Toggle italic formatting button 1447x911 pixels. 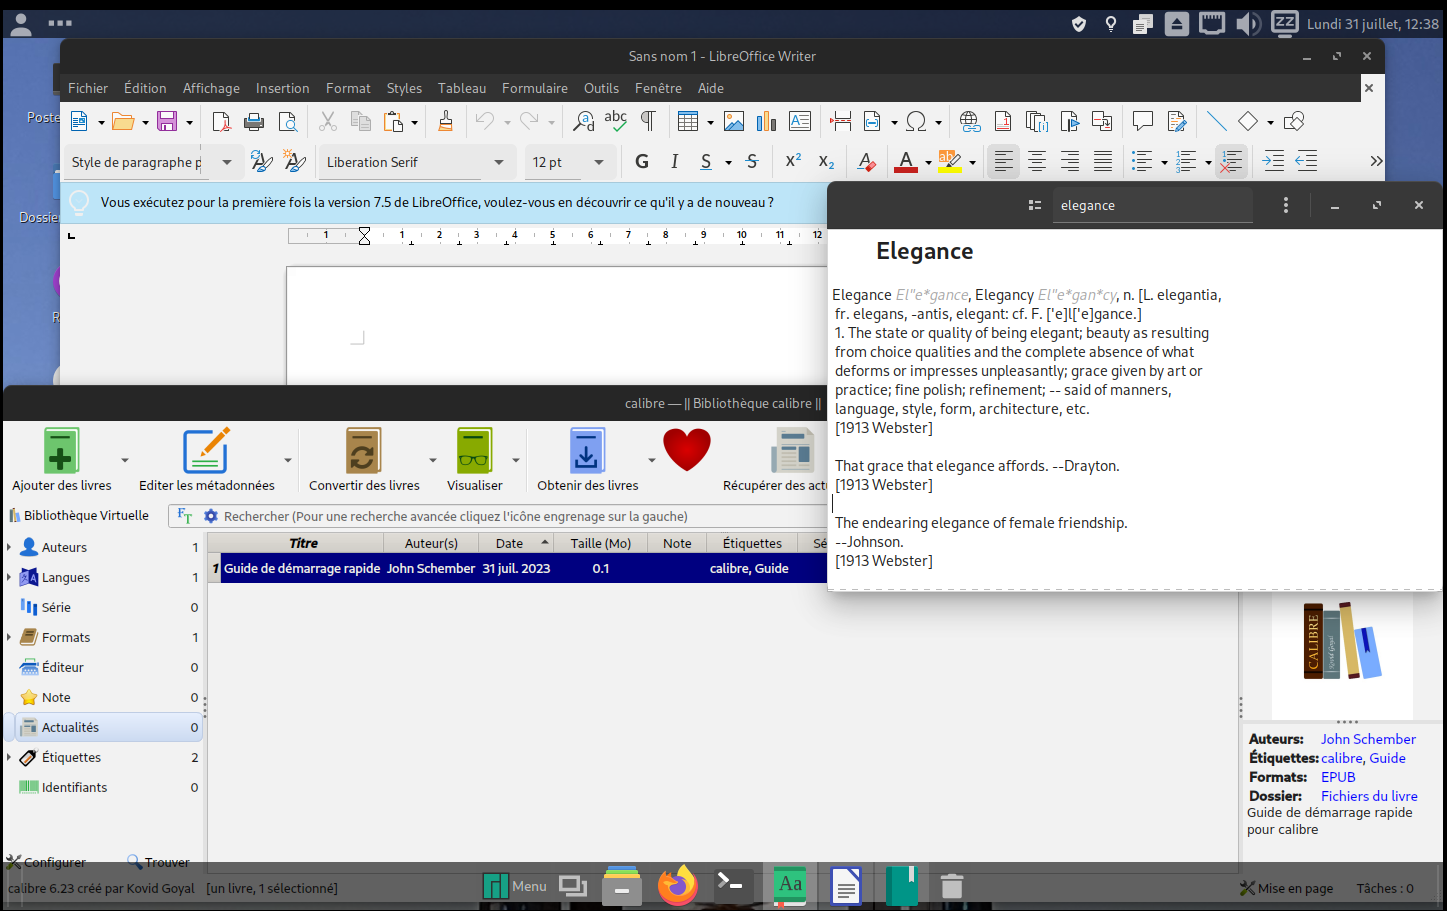674,162
